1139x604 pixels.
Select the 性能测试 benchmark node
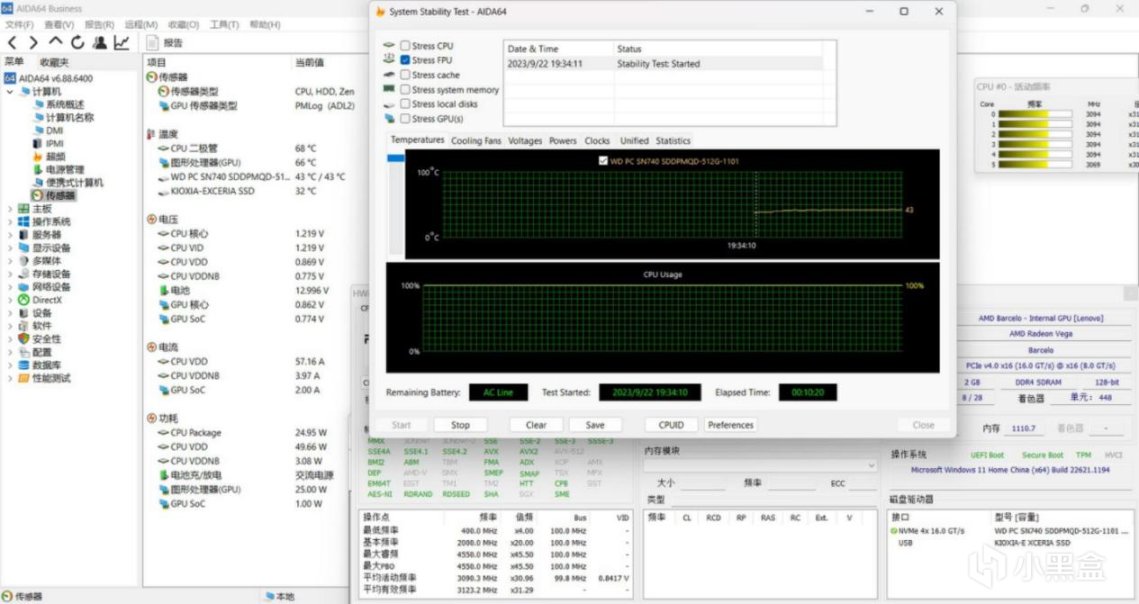[44, 378]
